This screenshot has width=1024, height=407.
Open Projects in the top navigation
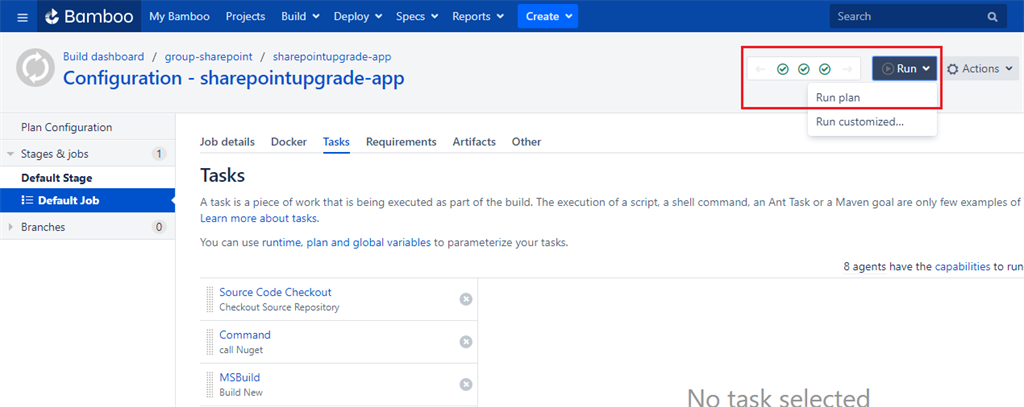pyautogui.click(x=246, y=16)
